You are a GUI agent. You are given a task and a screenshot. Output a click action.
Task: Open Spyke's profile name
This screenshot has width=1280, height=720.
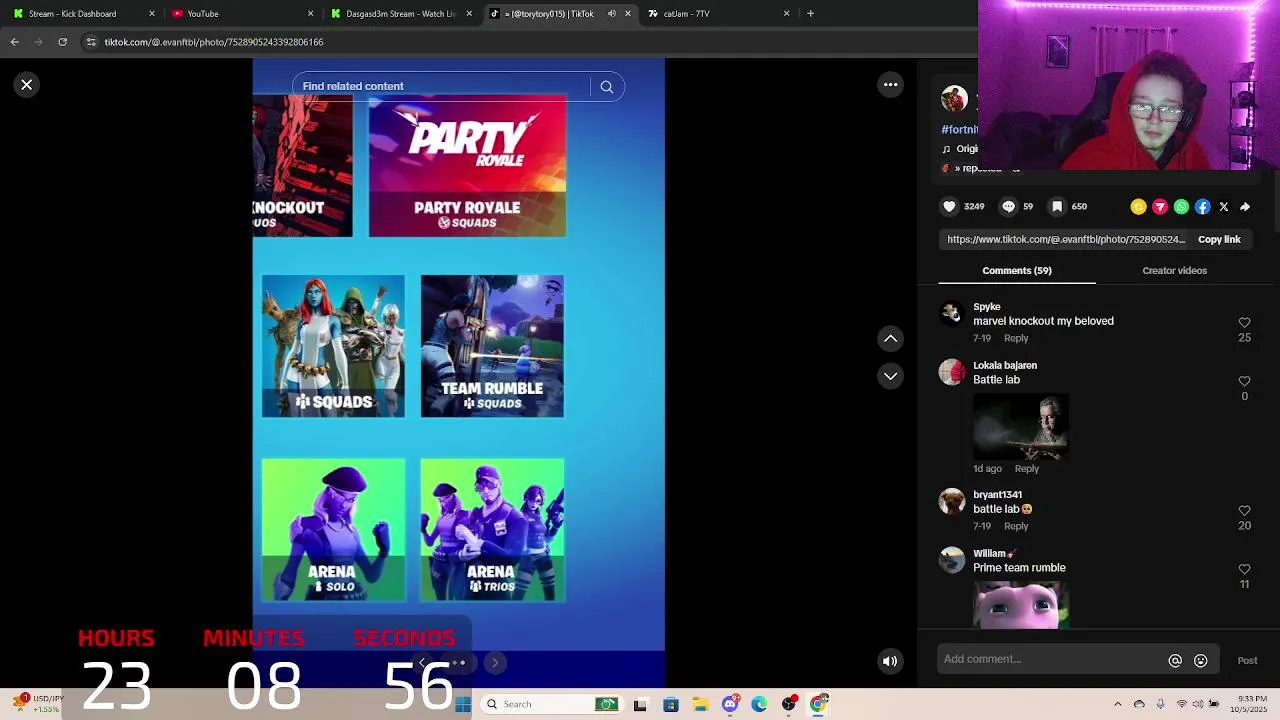coord(986,307)
